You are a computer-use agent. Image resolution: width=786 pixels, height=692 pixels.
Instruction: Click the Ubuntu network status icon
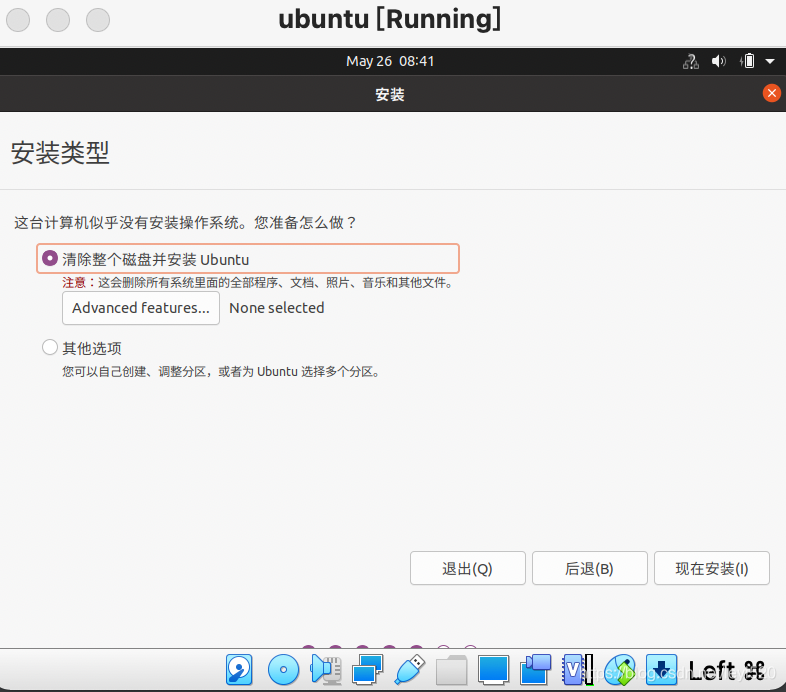691,61
